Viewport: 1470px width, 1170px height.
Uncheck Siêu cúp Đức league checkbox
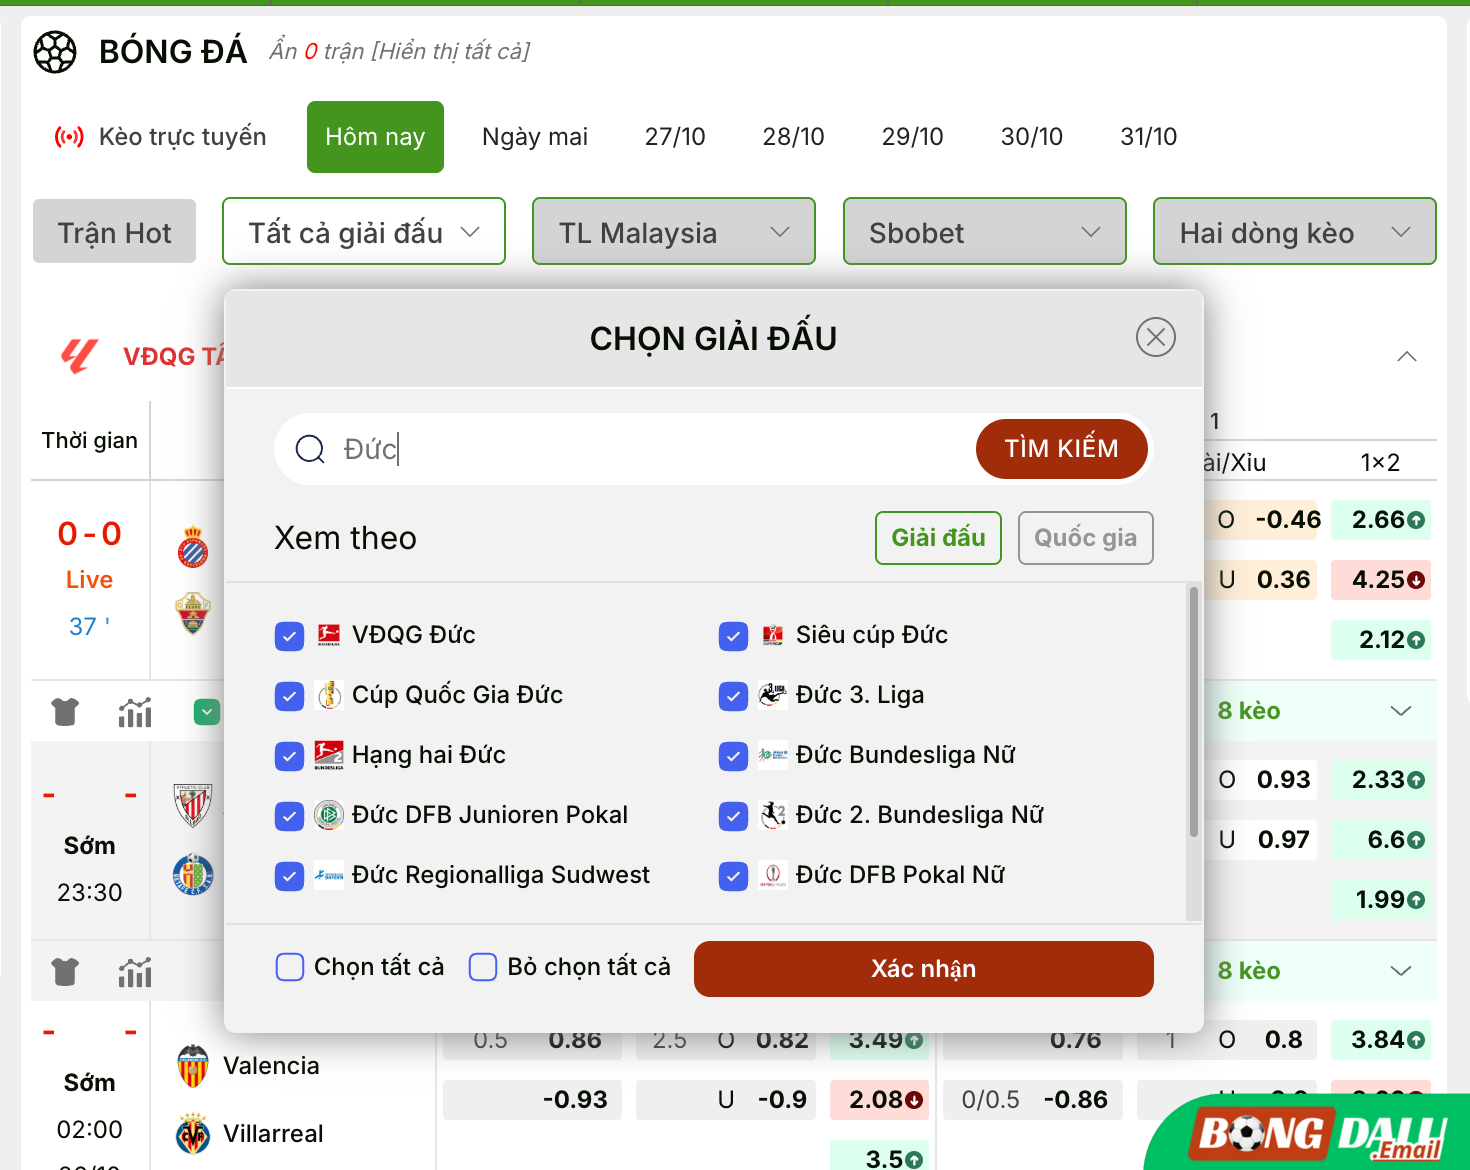pyautogui.click(x=733, y=636)
